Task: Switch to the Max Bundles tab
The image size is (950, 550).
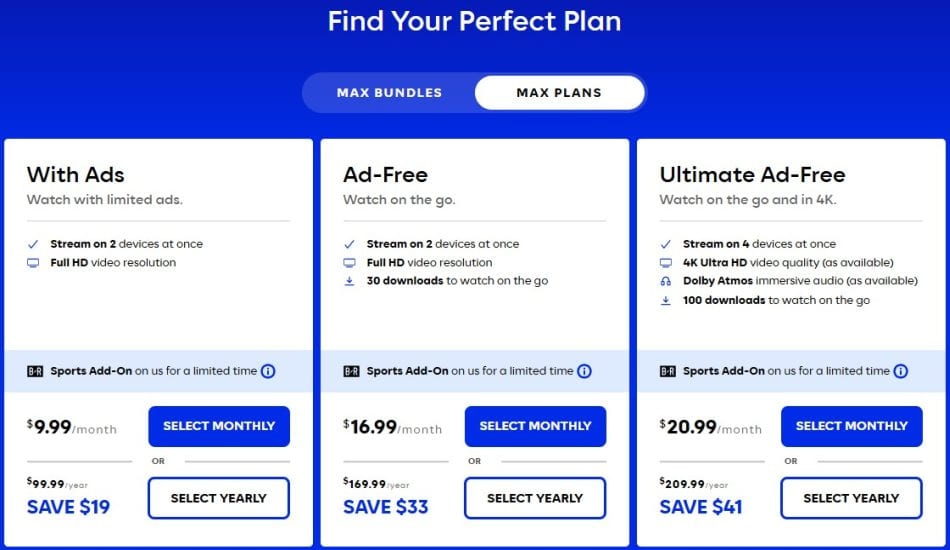Action: pyautogui.click(x=389, y=93)
